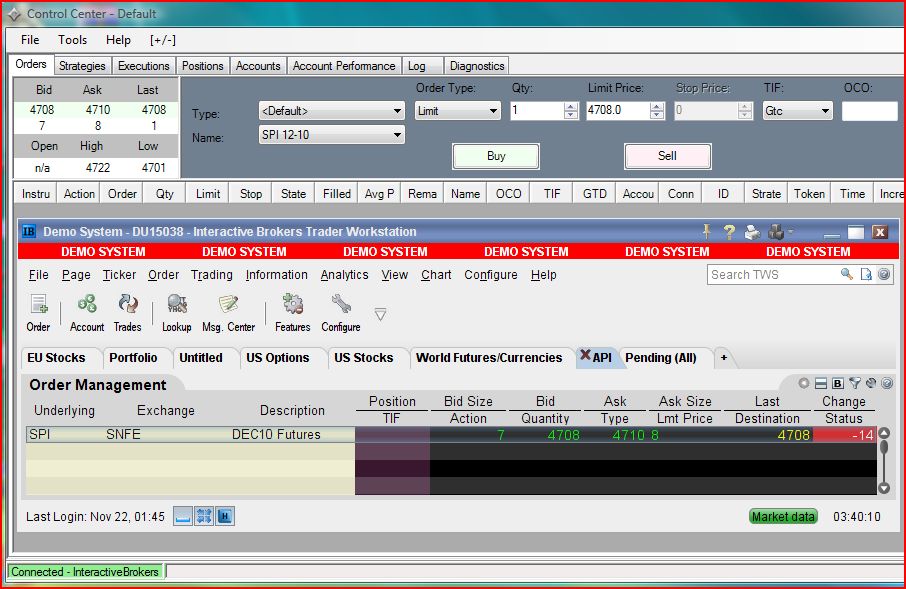
Task: Open the Analytics menu in TWS
Action: click(344, 275)
